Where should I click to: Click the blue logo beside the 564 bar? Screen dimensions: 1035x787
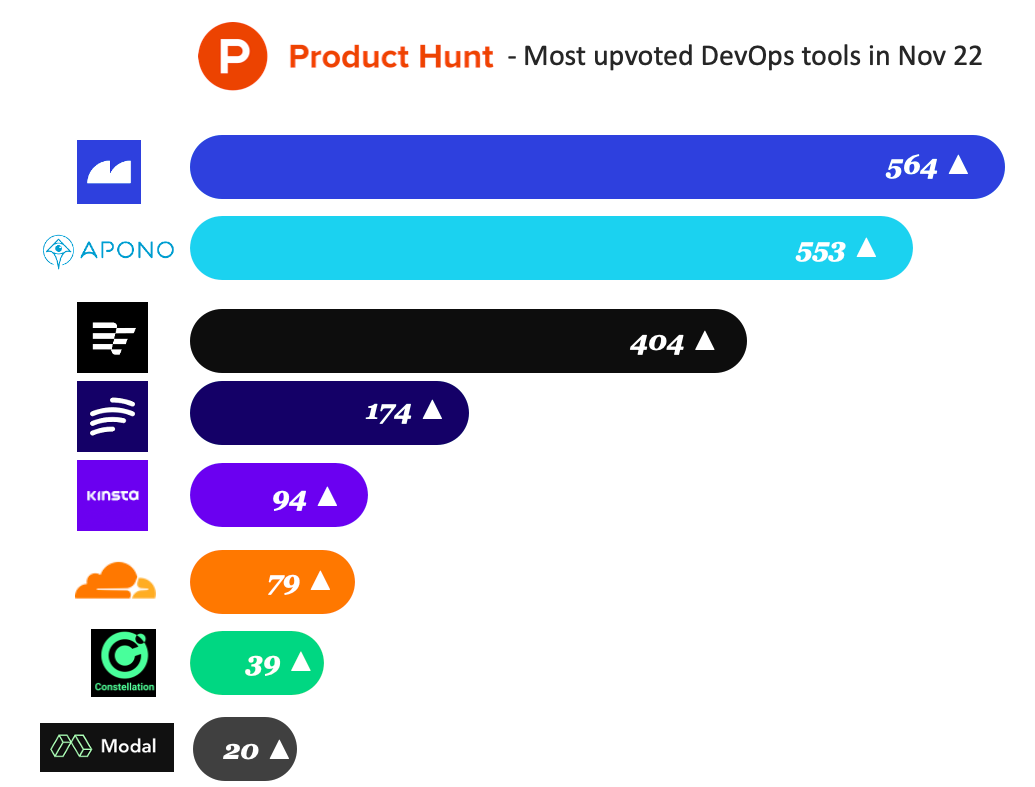point(109,172)
